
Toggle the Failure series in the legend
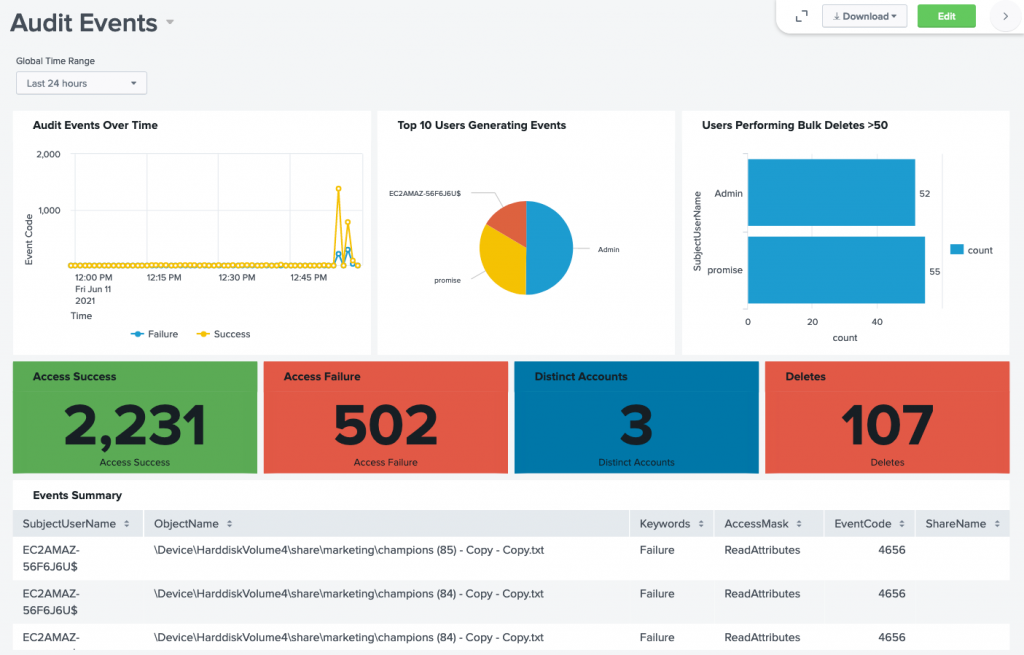coord(155,333)
